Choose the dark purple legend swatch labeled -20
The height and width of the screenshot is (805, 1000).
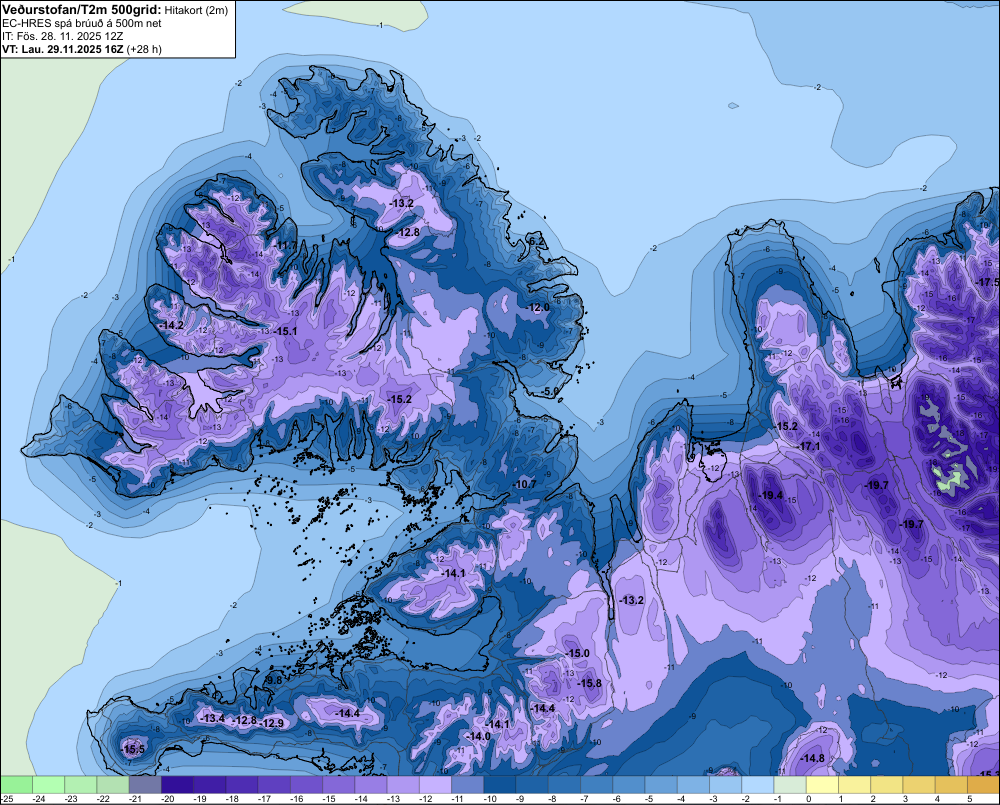point(177,784)
